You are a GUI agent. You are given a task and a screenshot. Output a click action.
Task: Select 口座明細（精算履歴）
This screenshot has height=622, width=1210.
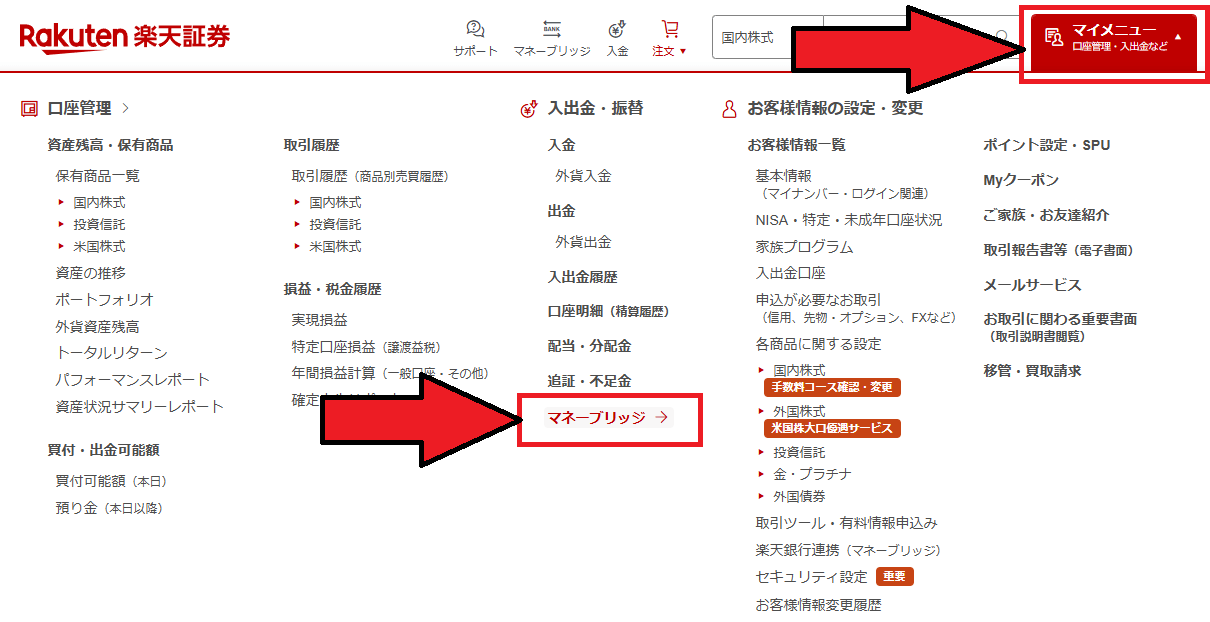[x=608, y=311]
